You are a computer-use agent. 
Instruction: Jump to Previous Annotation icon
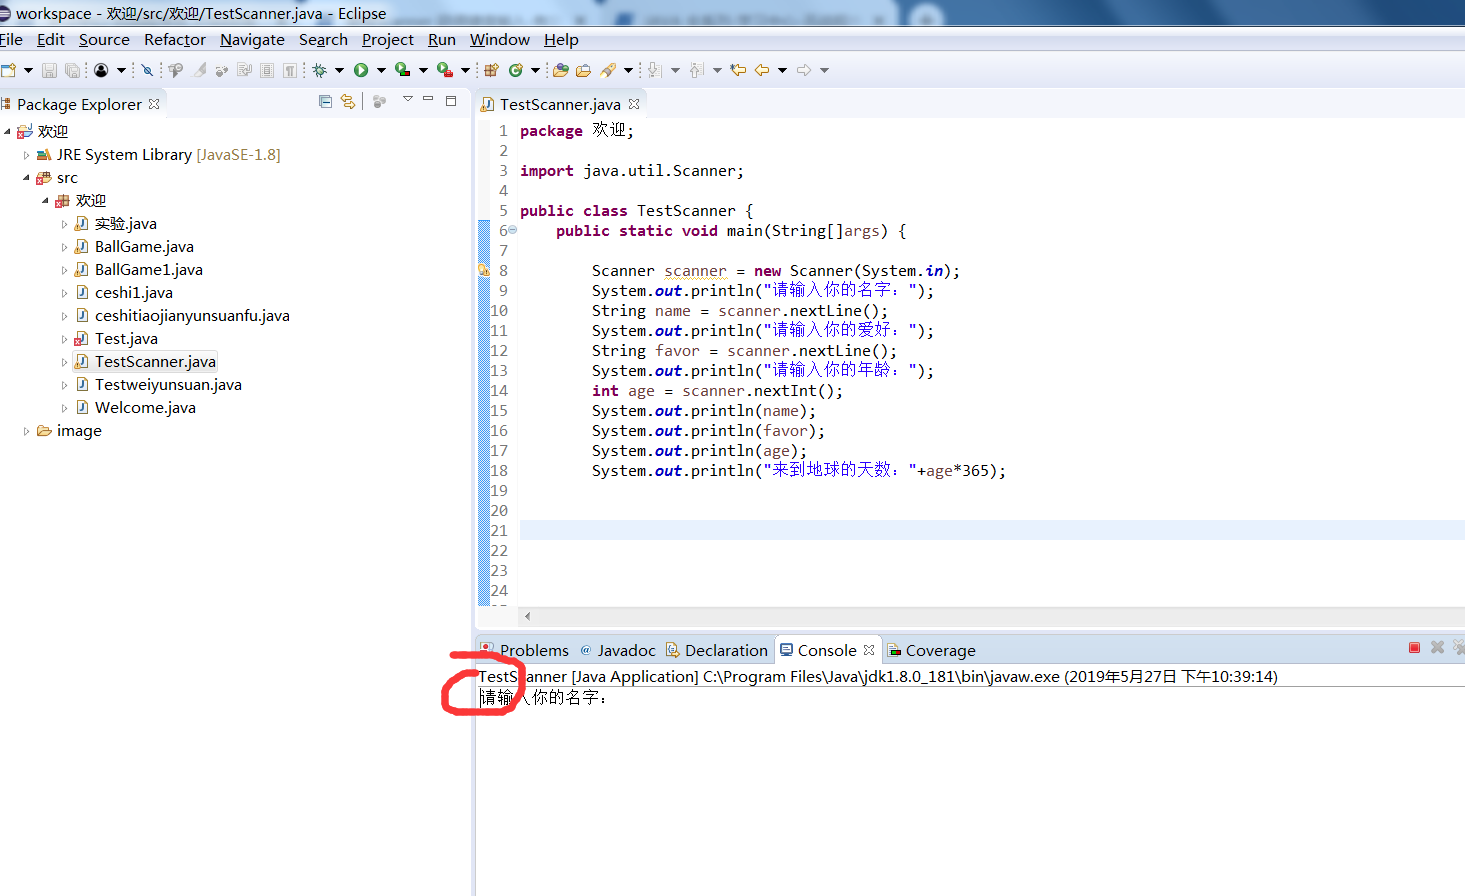[697, 70]
